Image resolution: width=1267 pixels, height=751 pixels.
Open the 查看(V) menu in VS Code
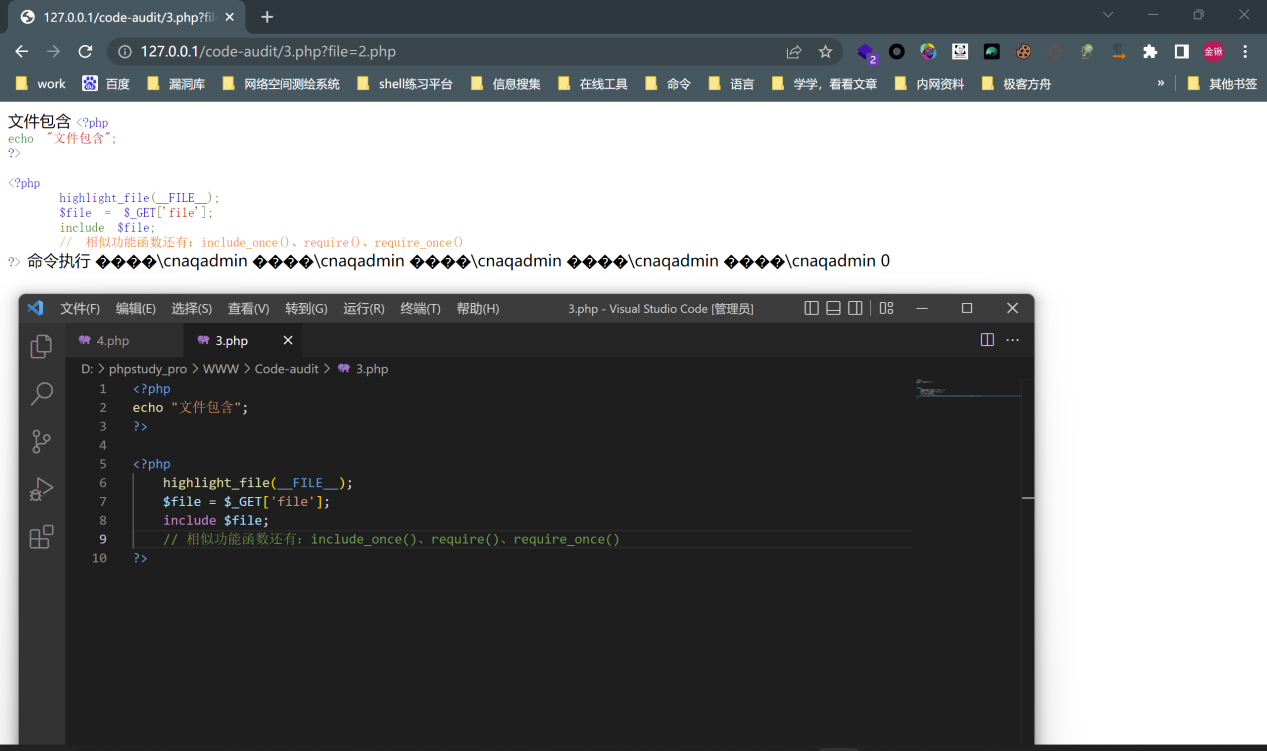pos(249,308)
